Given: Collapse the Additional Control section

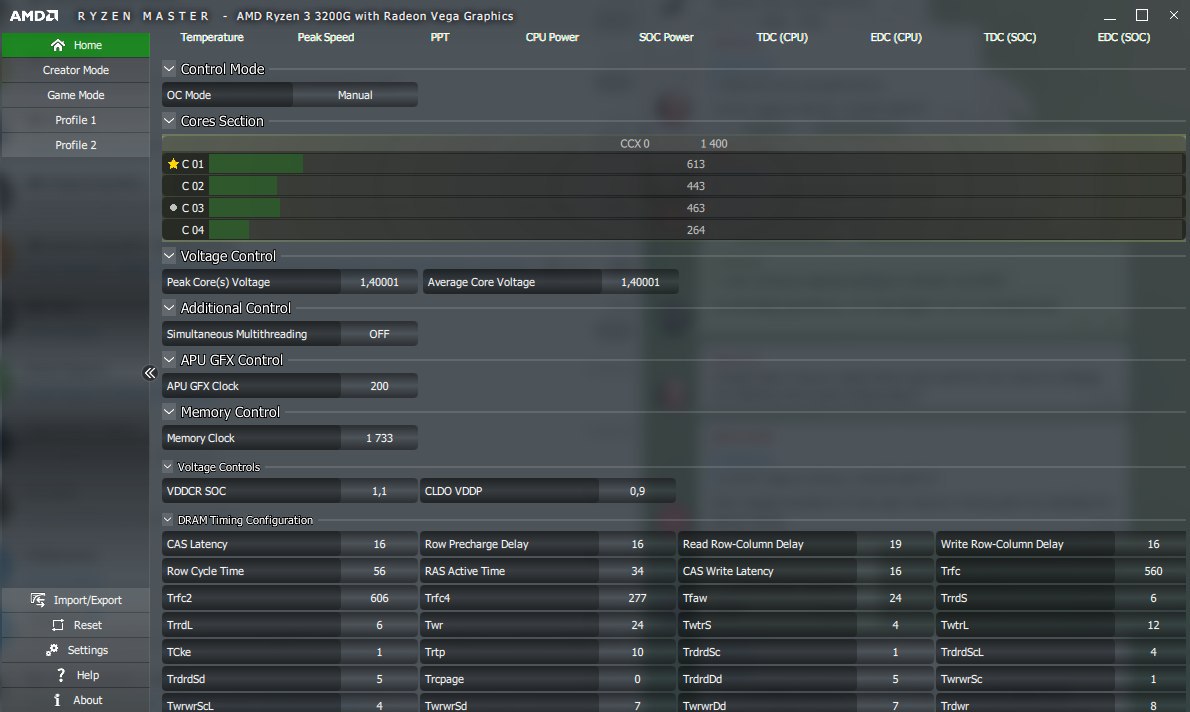Looking at the screenshot, I should 169,307.
